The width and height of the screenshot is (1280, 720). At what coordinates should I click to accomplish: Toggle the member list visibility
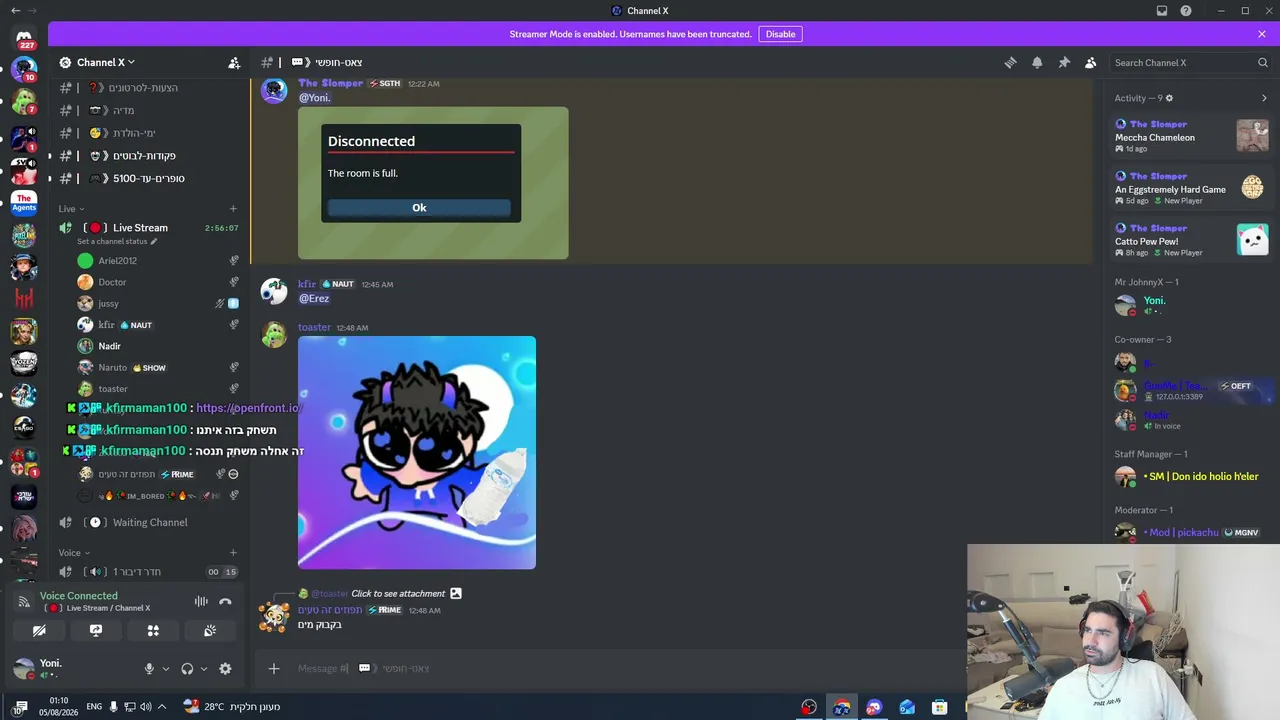1091,62
